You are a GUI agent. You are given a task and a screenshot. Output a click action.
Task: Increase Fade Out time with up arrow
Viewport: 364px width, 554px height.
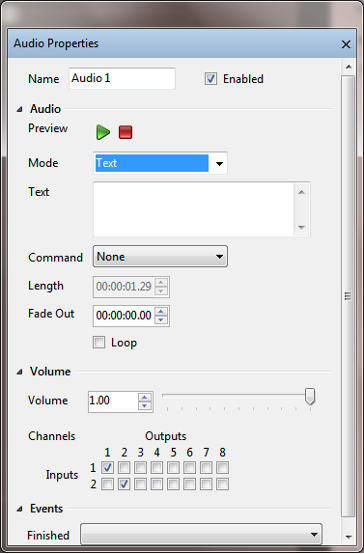(161, 312)
